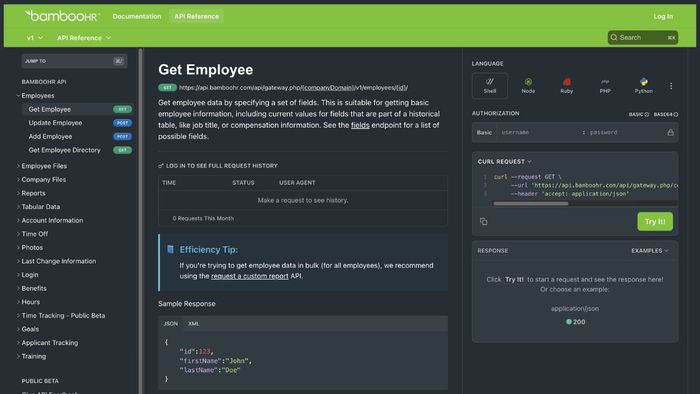
Task: Open the Documentation tab
Action: point(137,16)
